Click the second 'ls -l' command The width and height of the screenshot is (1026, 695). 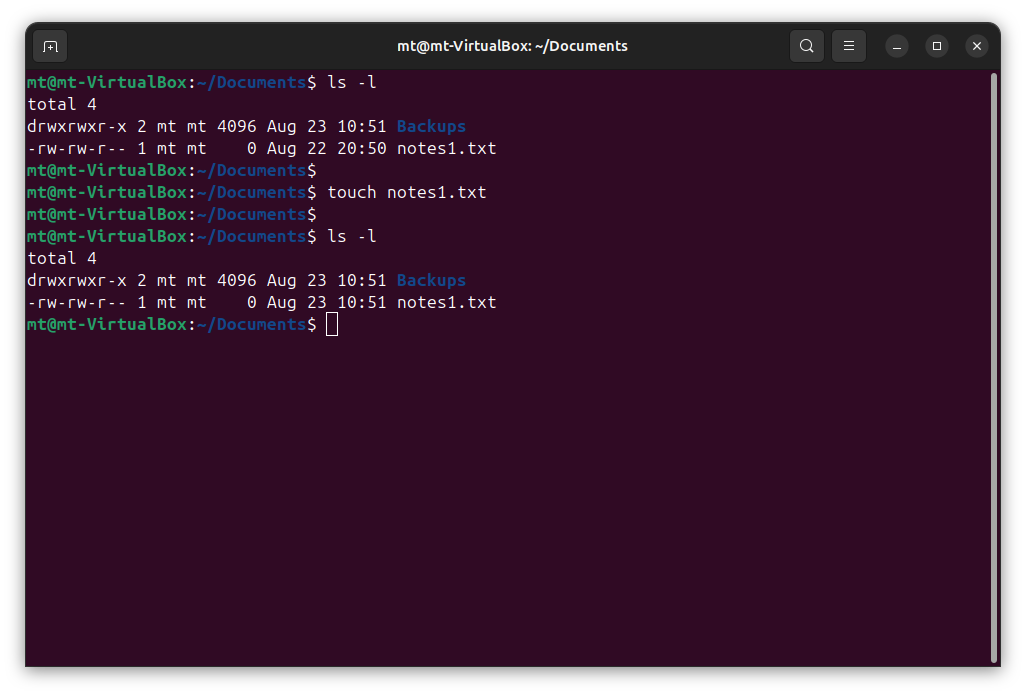click(x=352, y=236)
